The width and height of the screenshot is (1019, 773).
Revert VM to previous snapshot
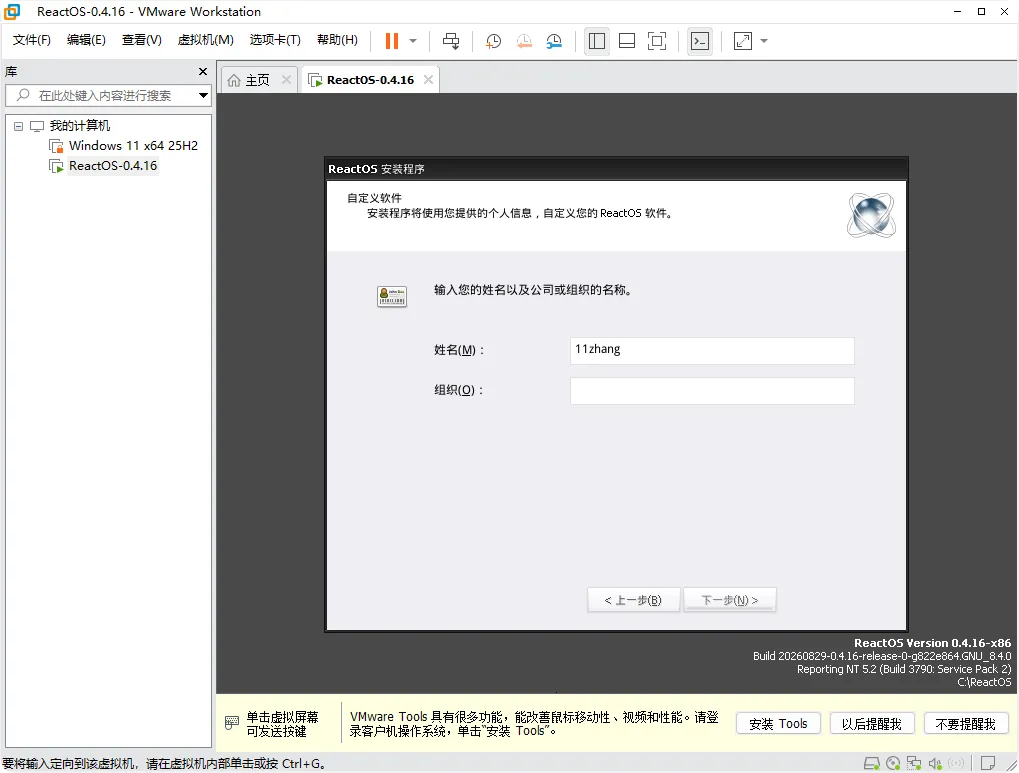524,41
